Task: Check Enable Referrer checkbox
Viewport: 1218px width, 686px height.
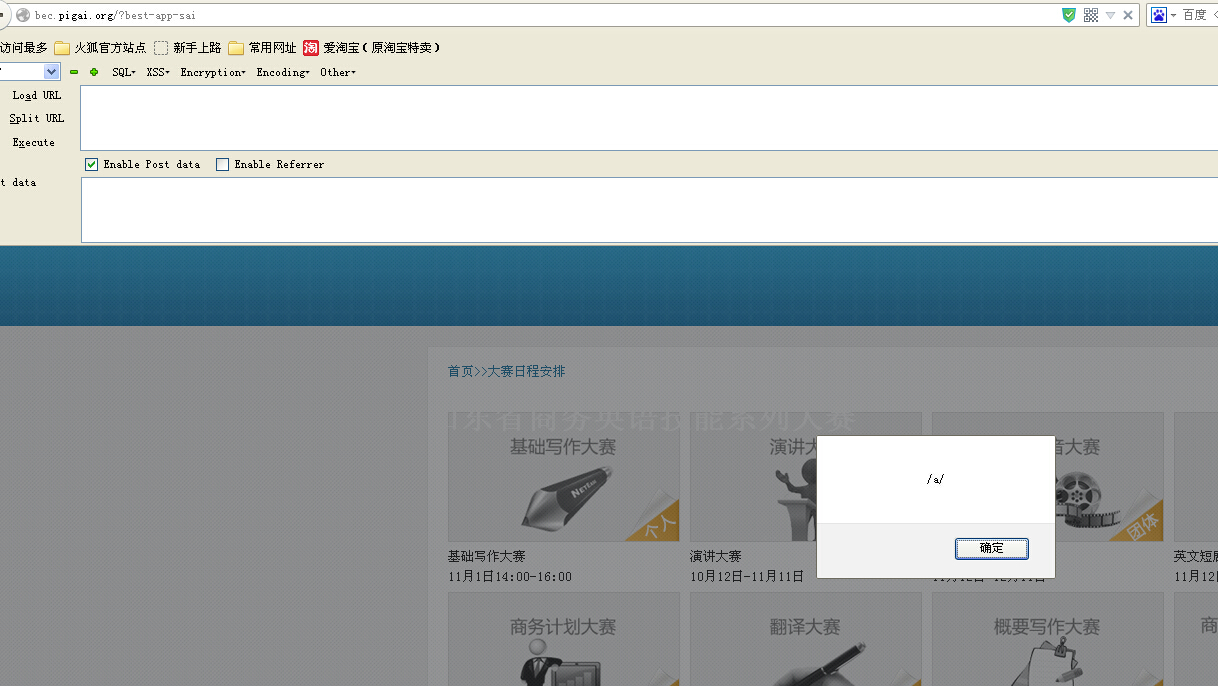Action: (x=223, y=164)
